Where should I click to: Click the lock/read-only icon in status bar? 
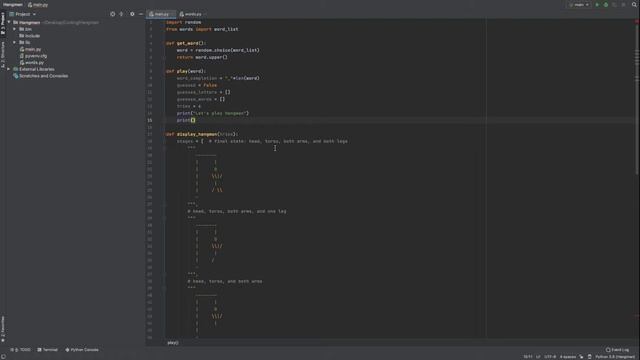pyautogui.click(x=589, y=357)
